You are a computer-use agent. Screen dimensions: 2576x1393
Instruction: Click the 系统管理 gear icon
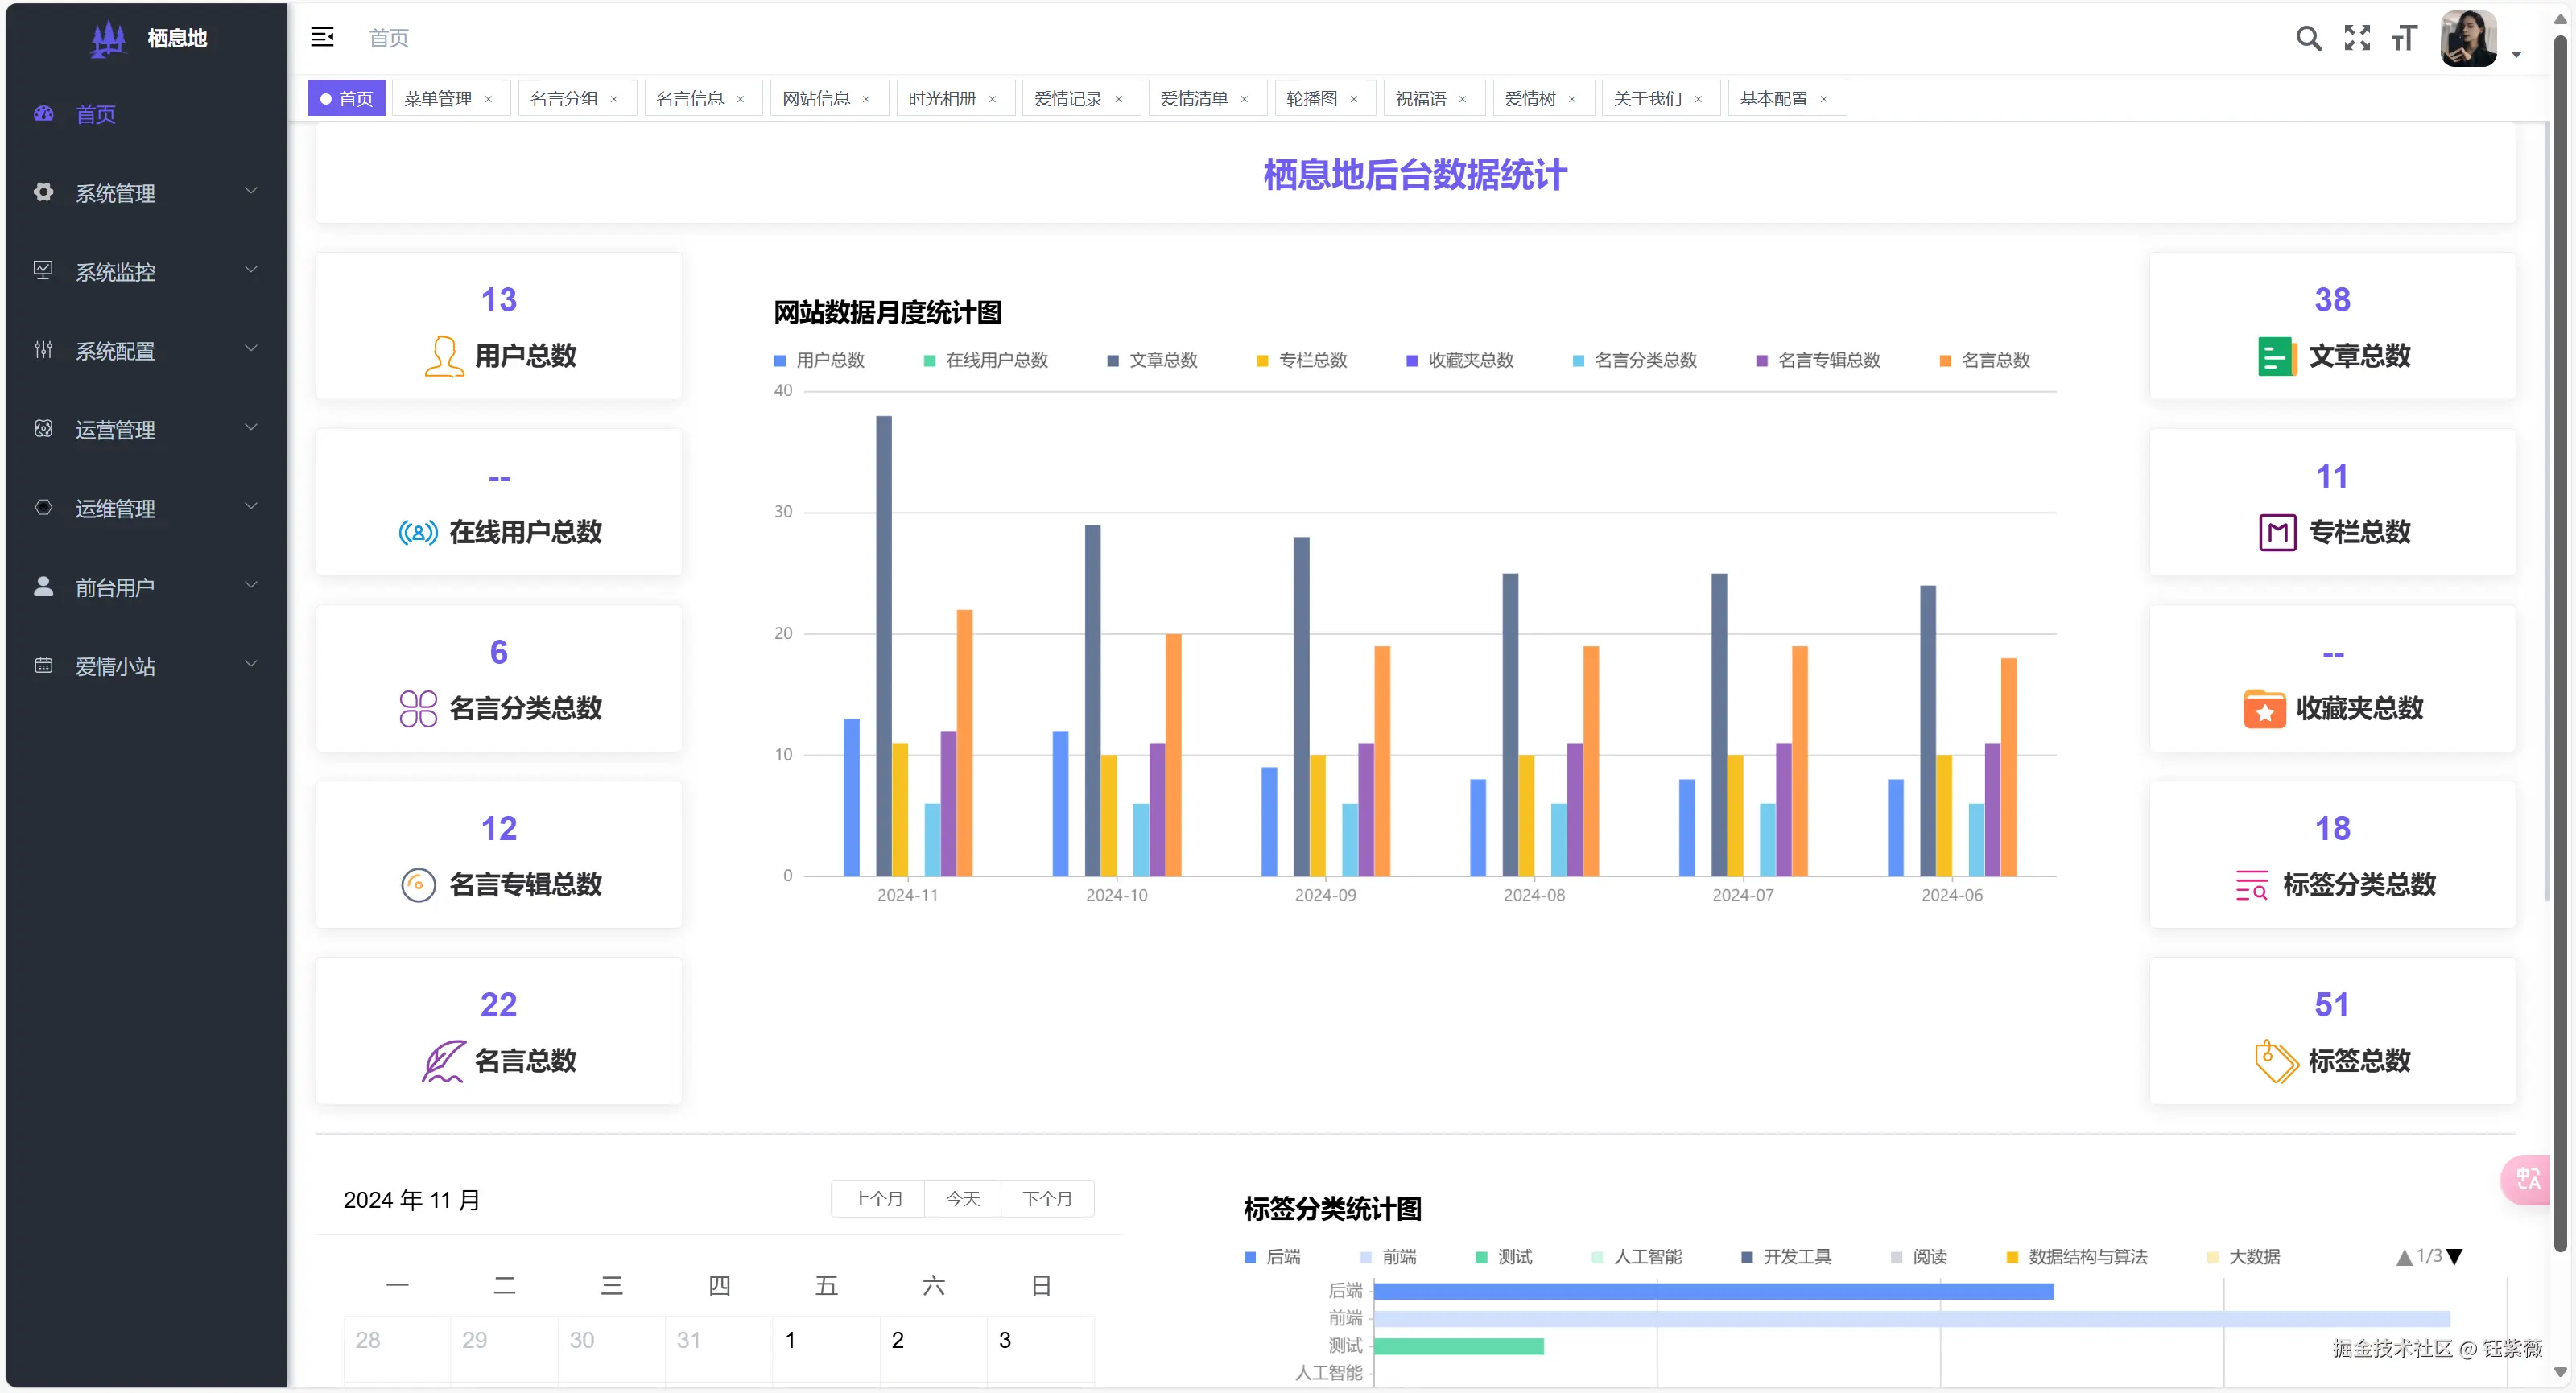(x=43, y=192)
